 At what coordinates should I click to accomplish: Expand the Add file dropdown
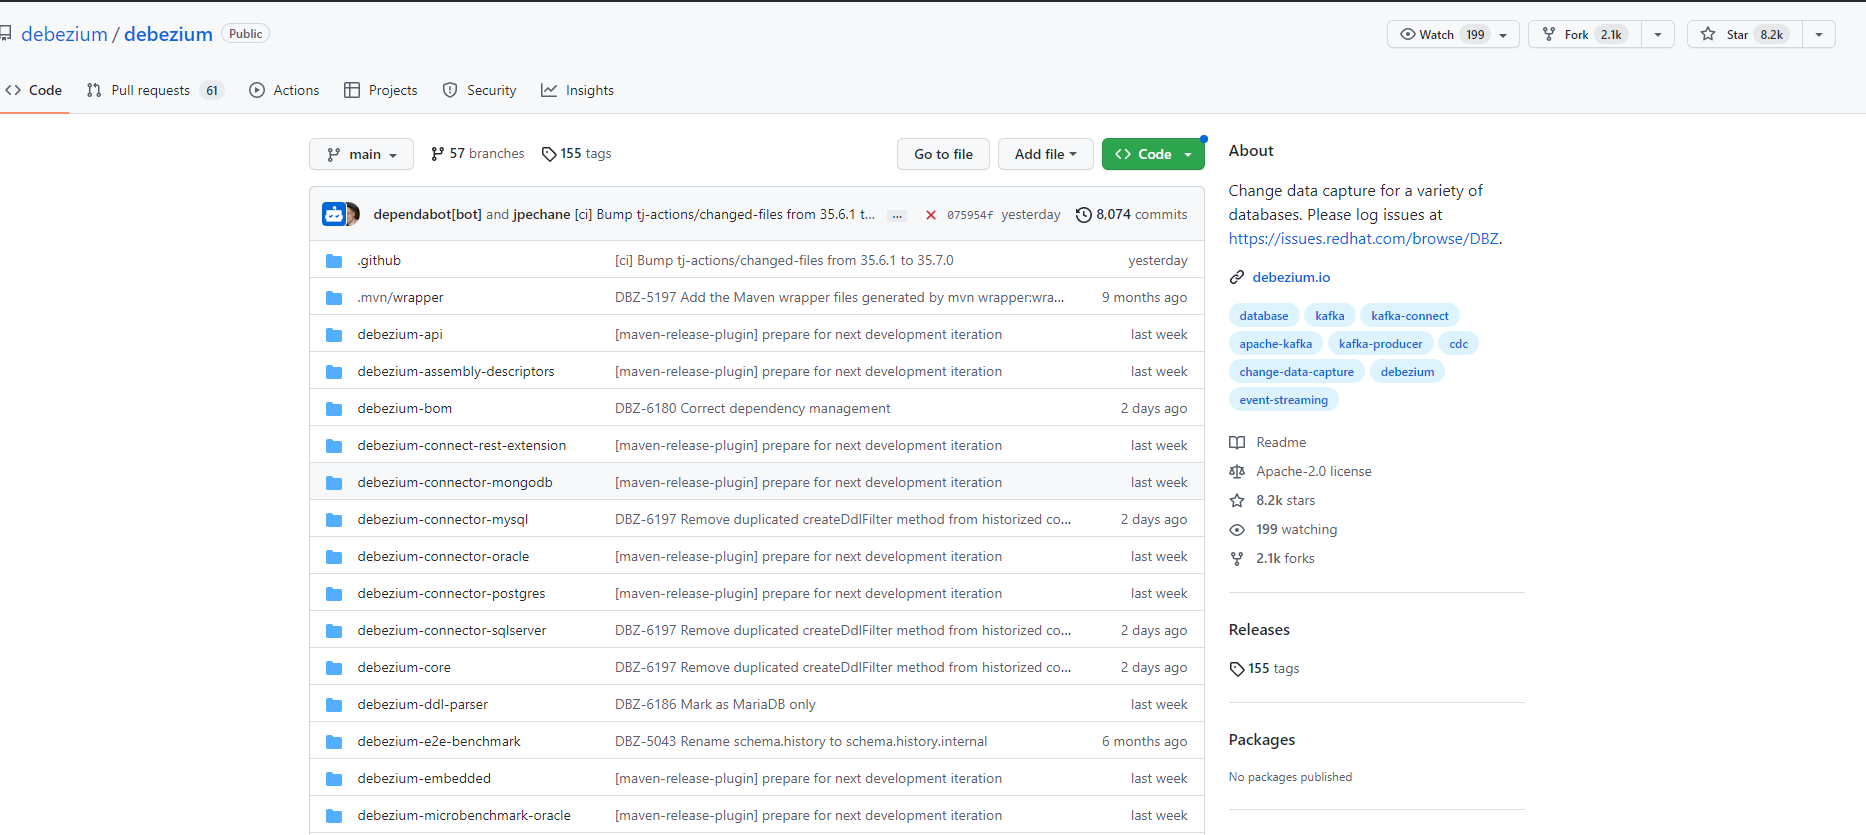(x=1045, y=154)
